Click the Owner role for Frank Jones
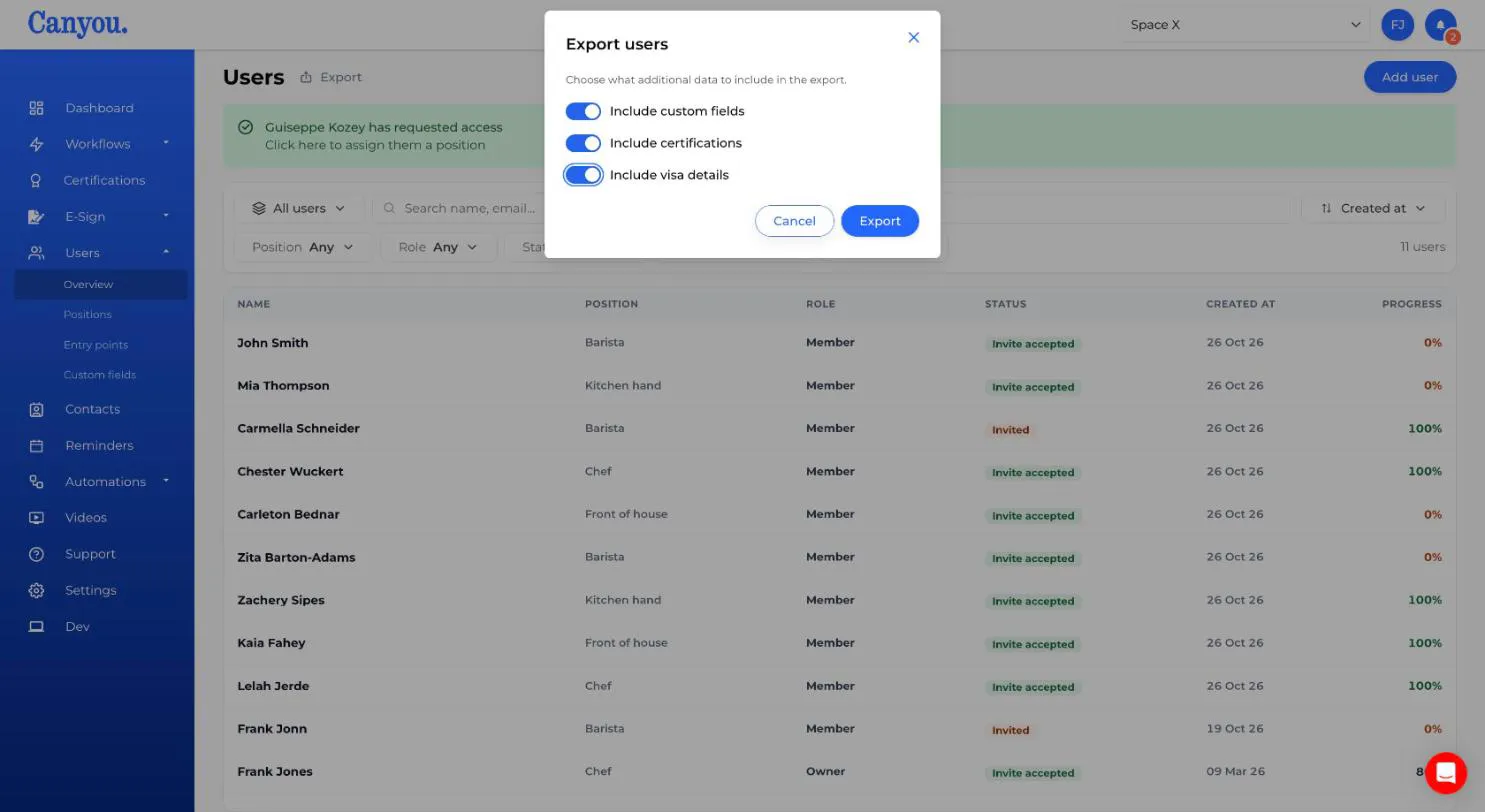This screenshot has width=1485, height=812. (x=825, y=772)
